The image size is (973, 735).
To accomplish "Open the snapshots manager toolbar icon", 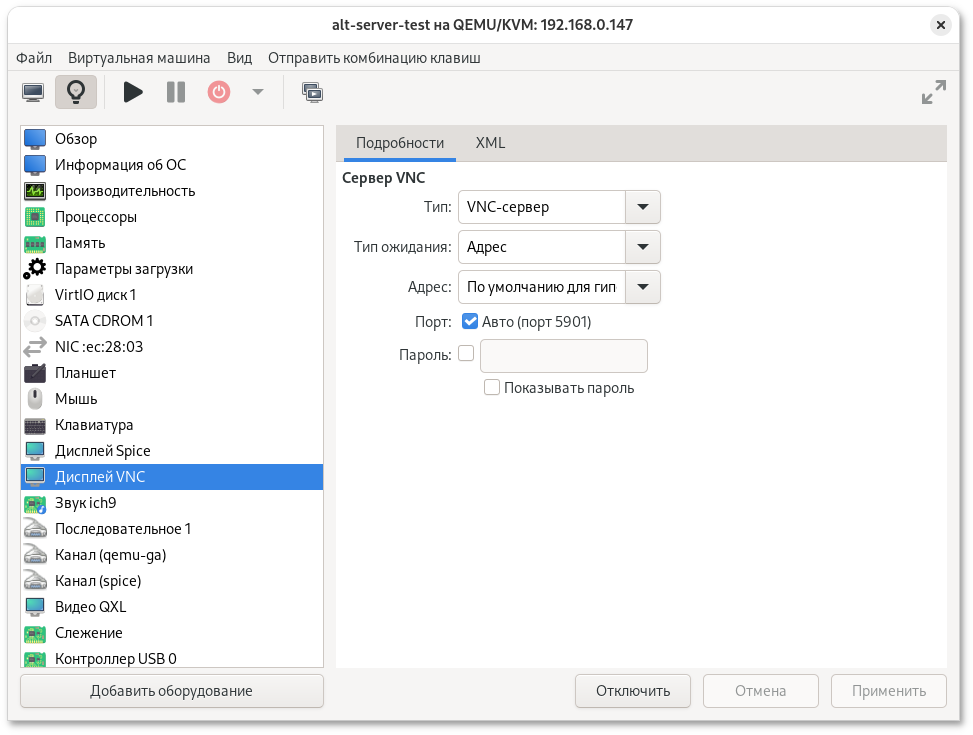I will pyautogui.click(x=312, y=93).
